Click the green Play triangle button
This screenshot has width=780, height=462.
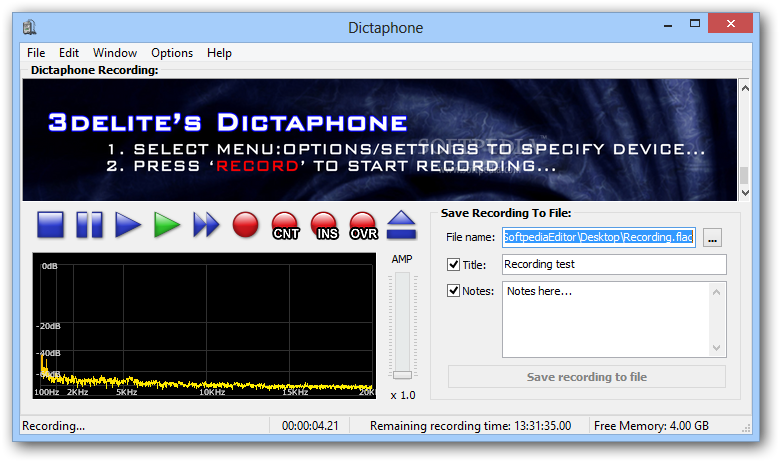click(167, 225)
